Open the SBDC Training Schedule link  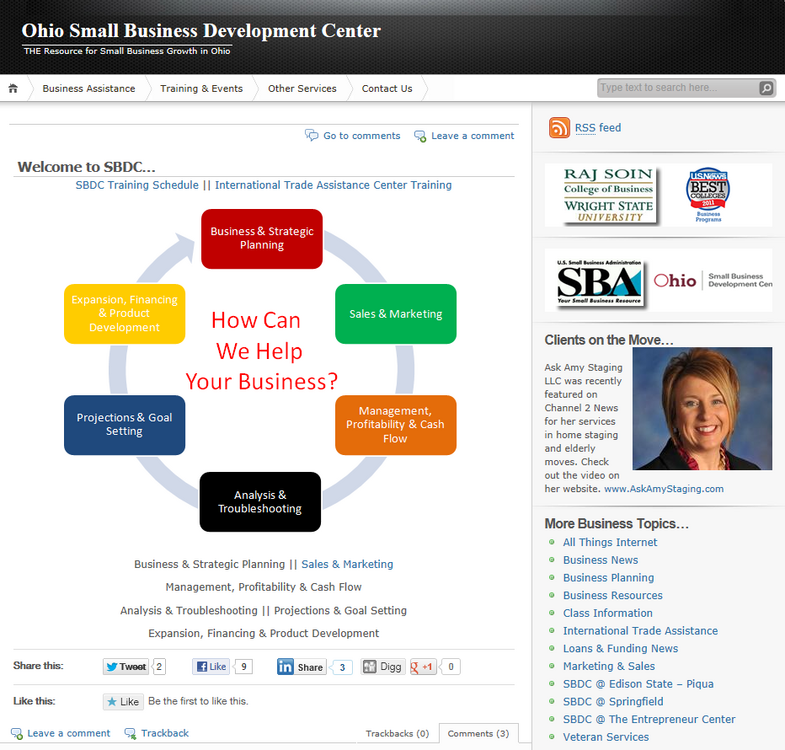coord(137,185)
